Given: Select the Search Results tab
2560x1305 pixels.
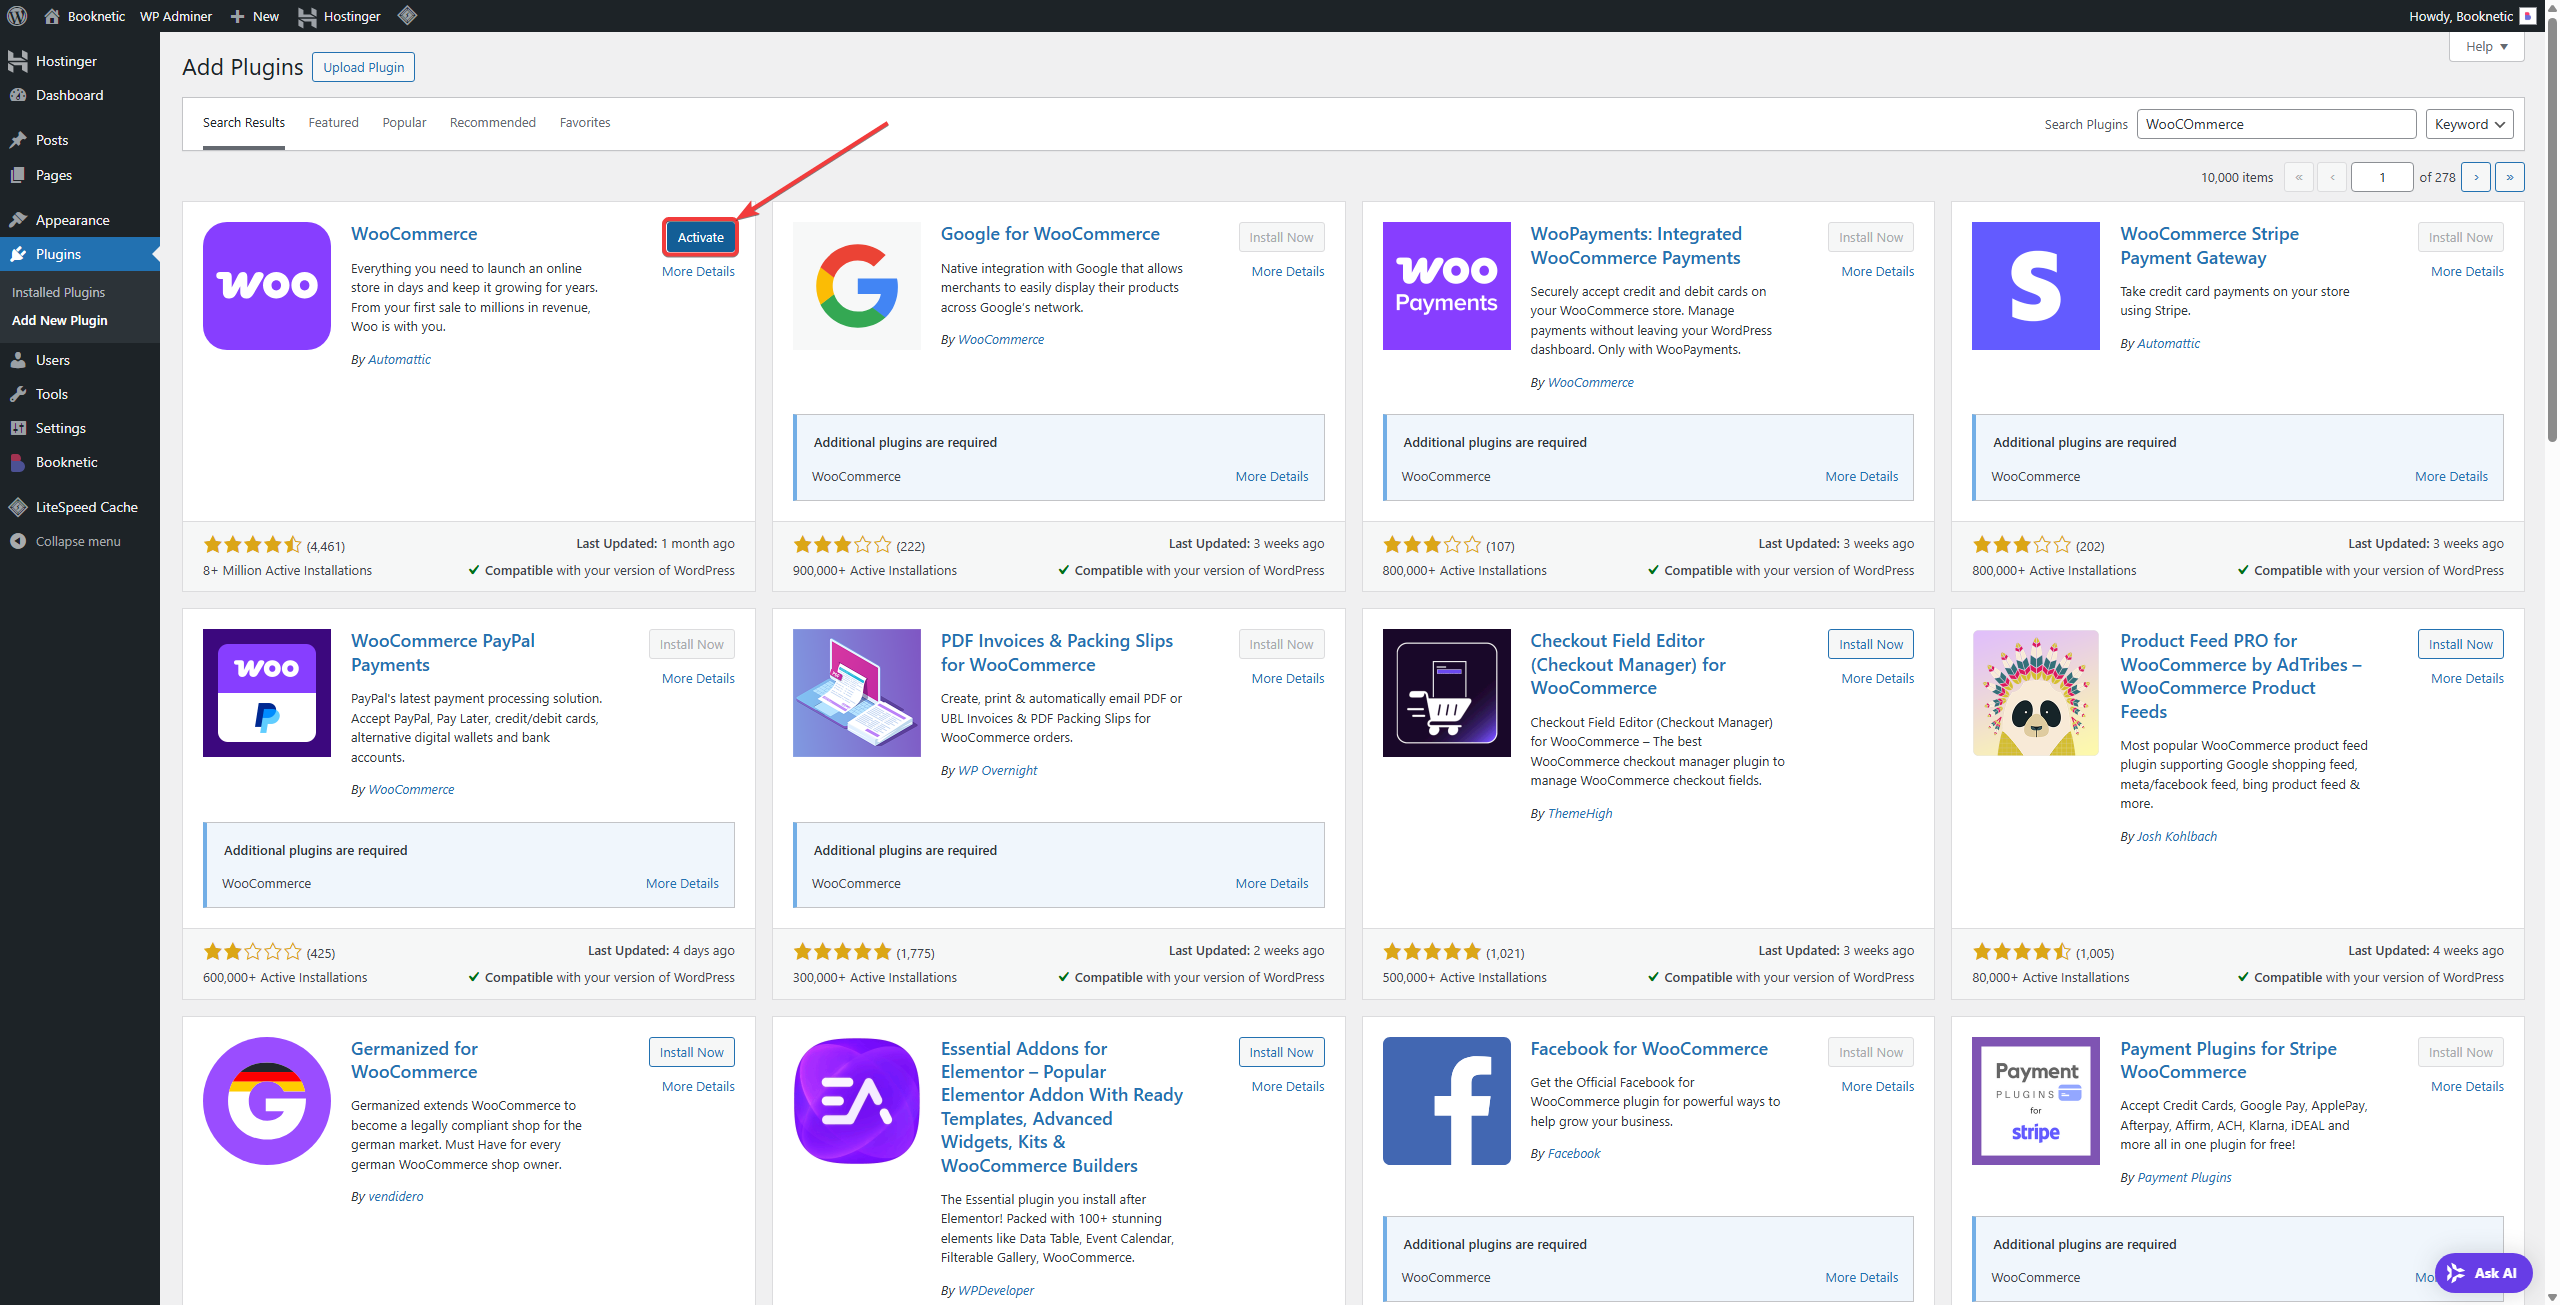Looking at the screenshot, I should [x=244, y=122].
